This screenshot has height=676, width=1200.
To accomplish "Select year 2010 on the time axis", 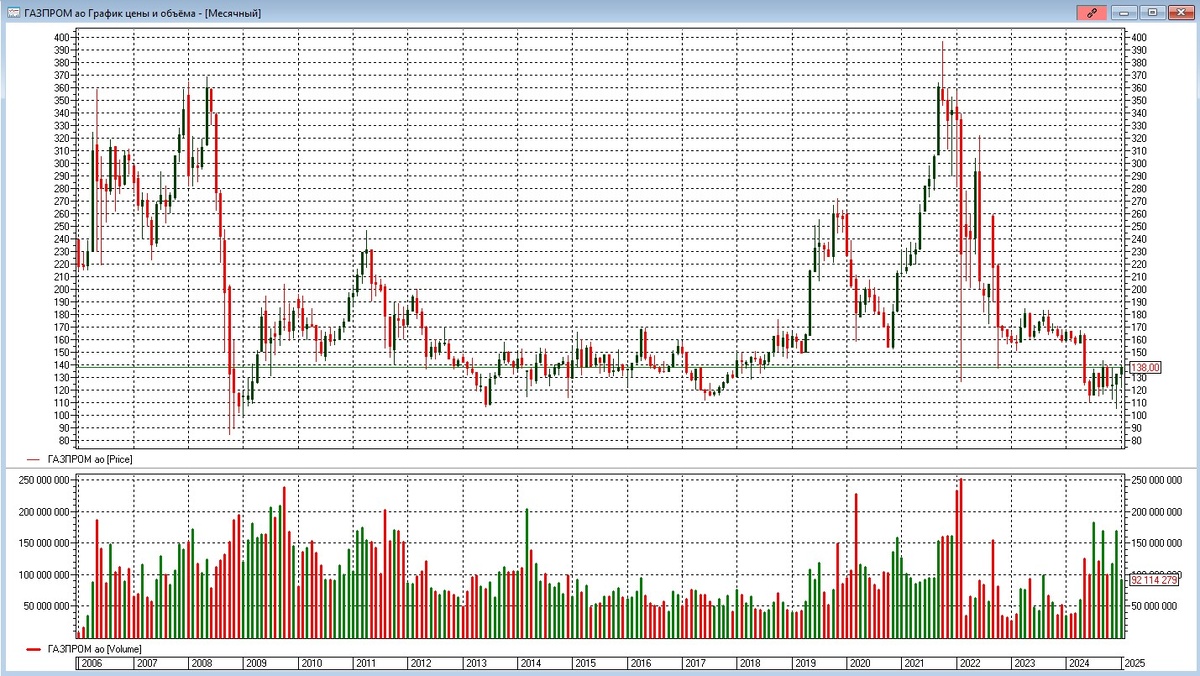I will click(x=311, y=663).
